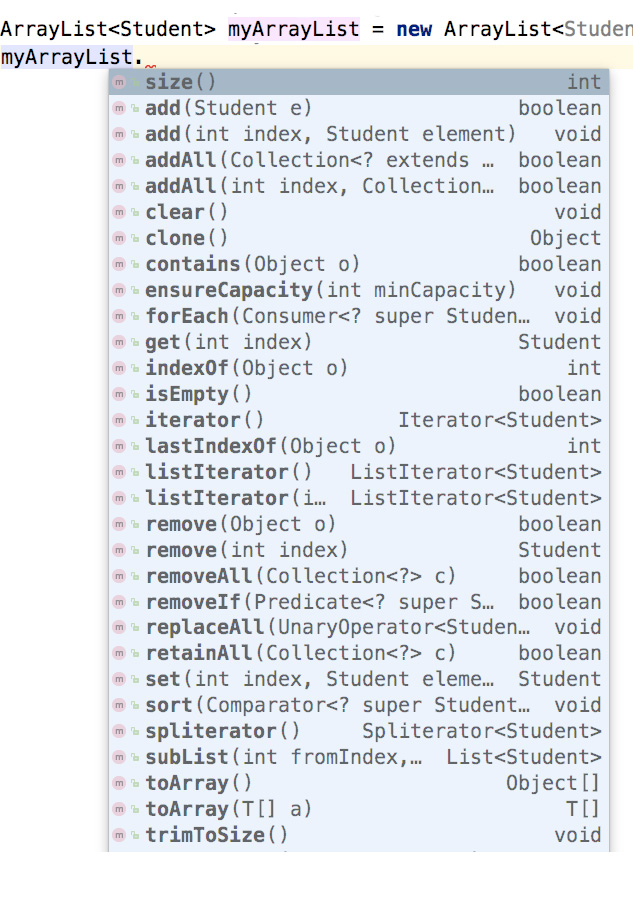Select lastIndexOf(Object o) completion
Image resolution: width=633 pixels, height=920 pixels.
[270, 446]
